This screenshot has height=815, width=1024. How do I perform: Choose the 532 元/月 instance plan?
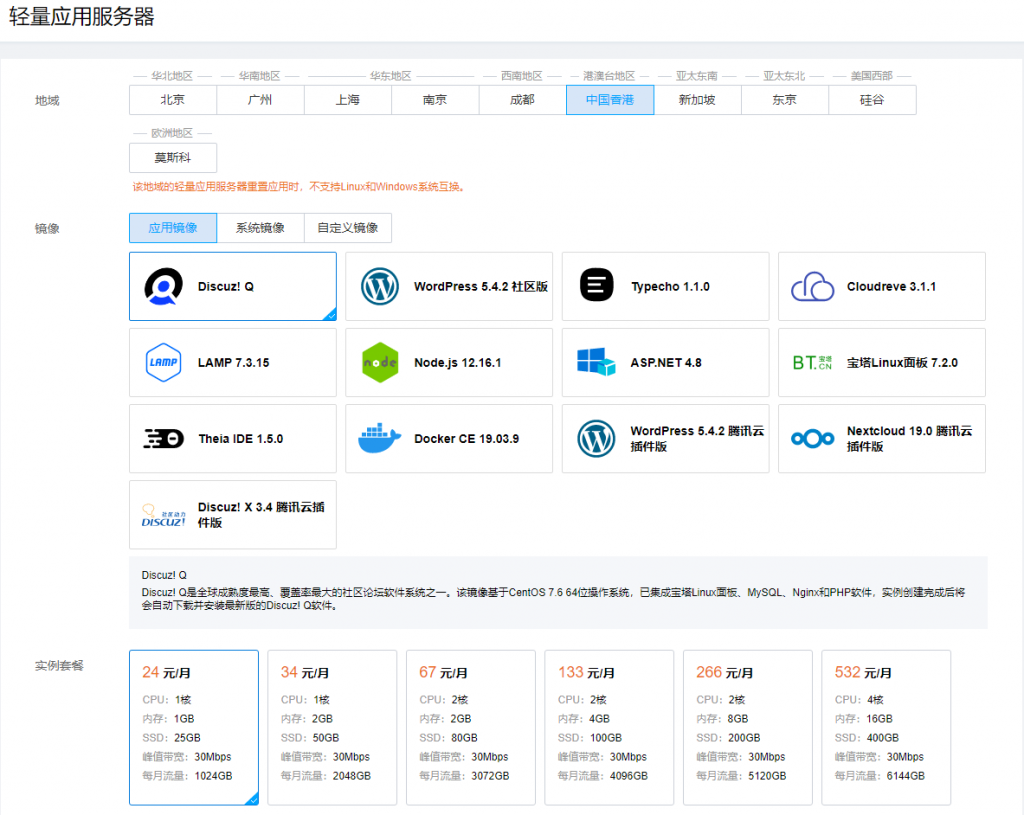tap(885, 727)
